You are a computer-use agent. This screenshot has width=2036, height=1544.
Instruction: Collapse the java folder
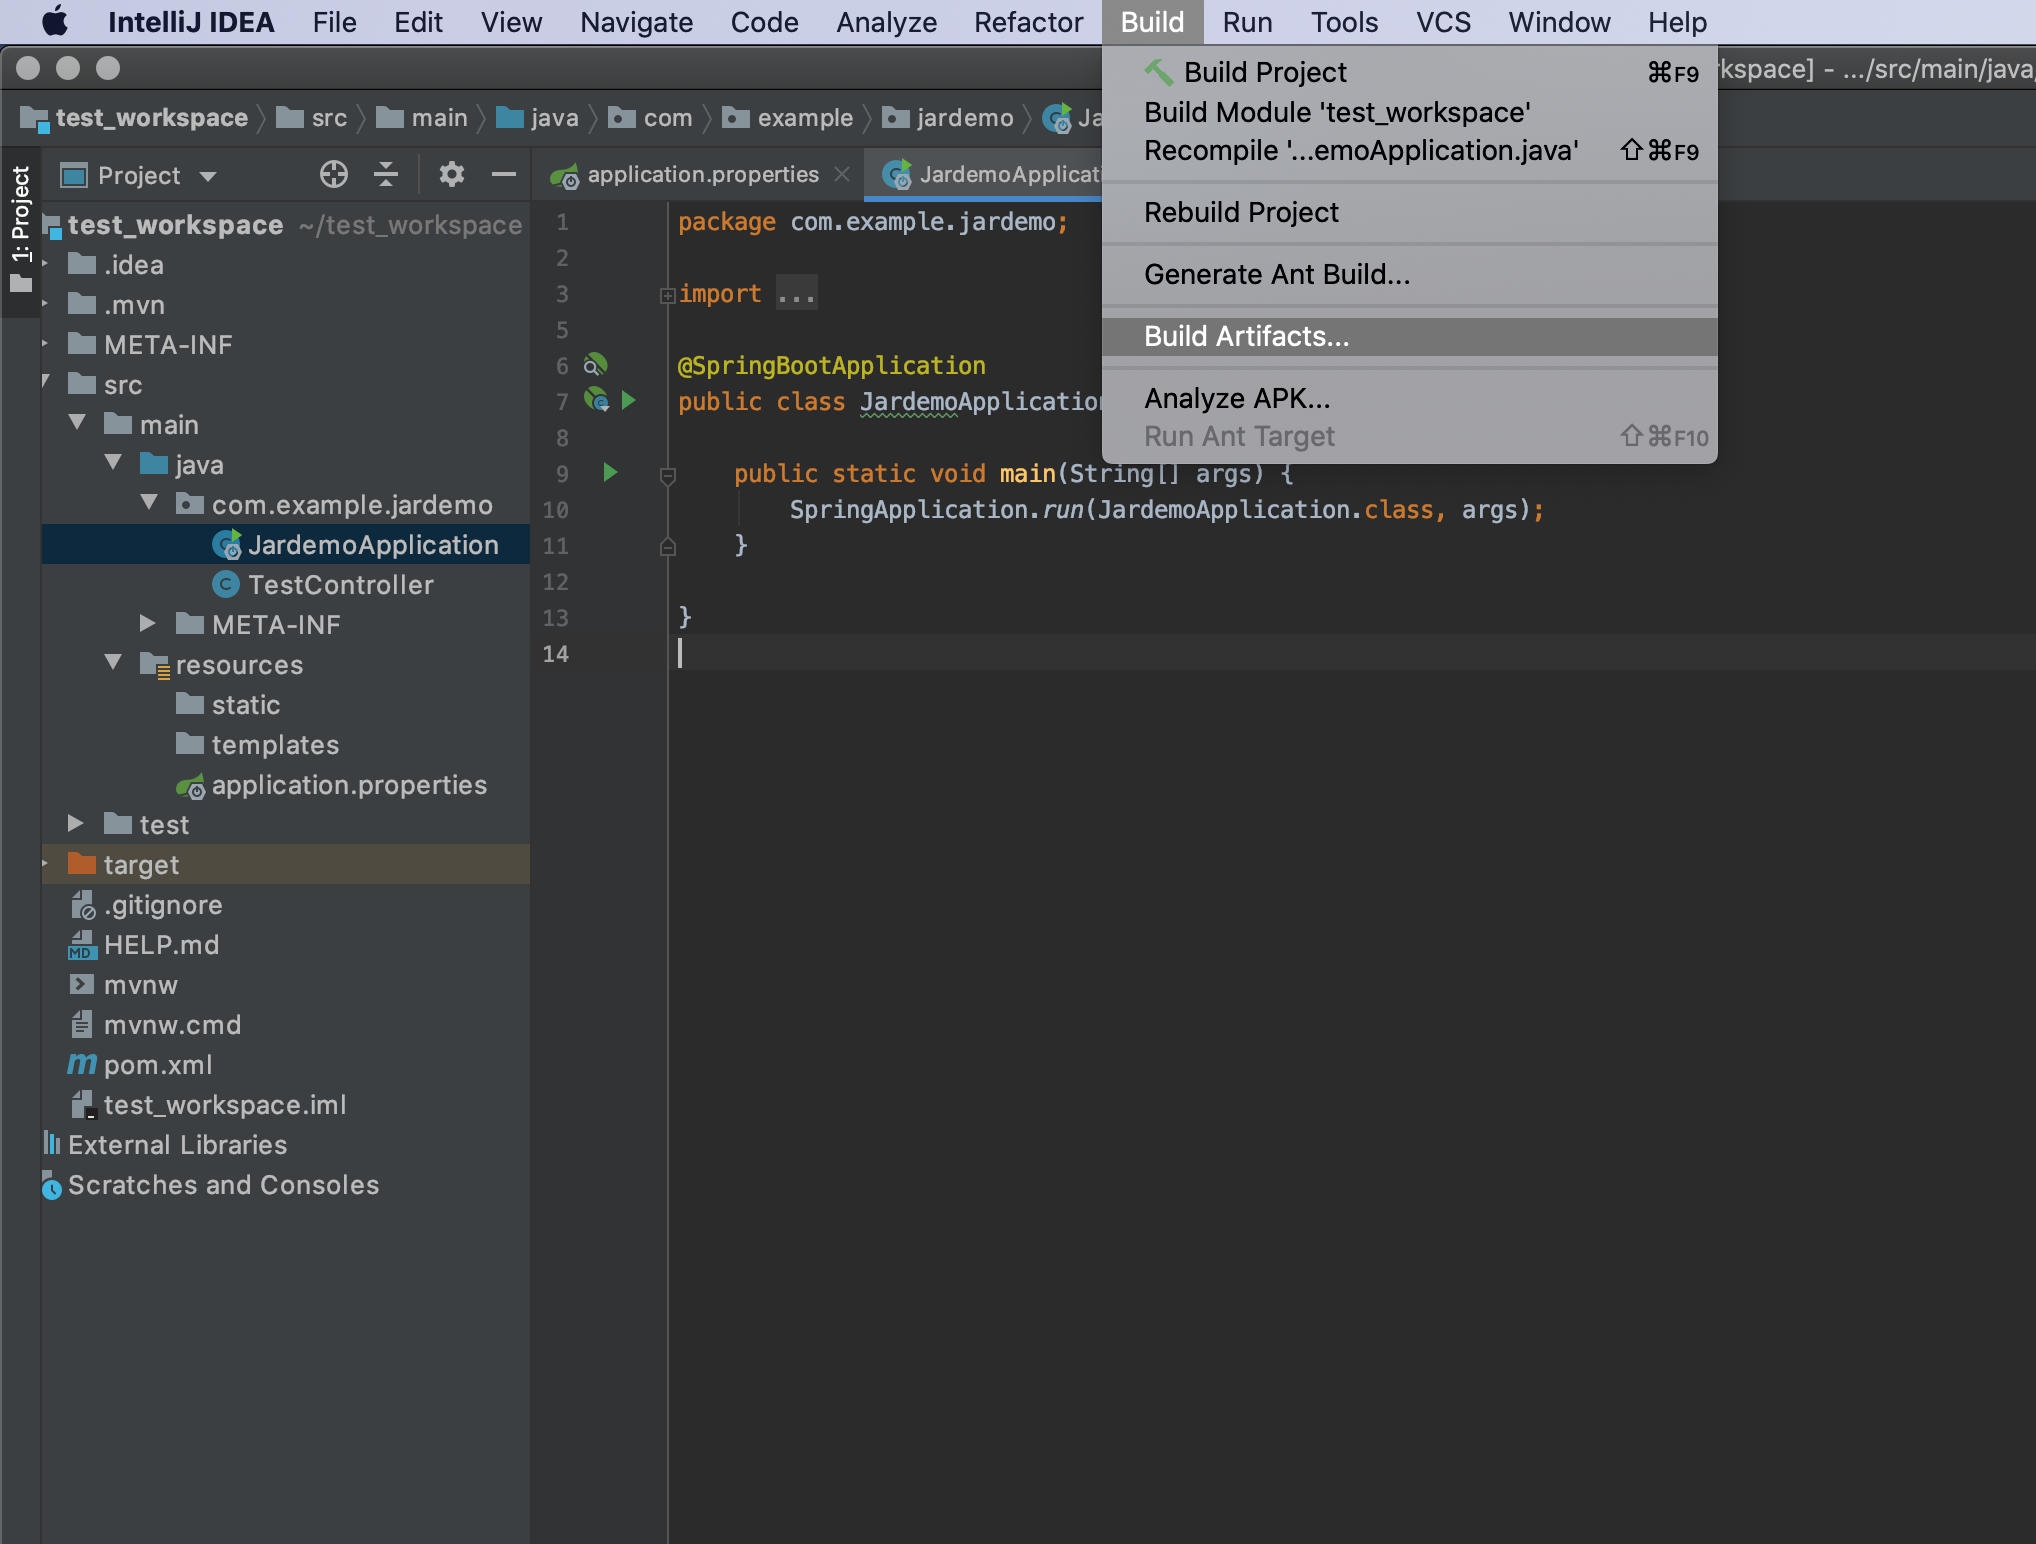114,464
